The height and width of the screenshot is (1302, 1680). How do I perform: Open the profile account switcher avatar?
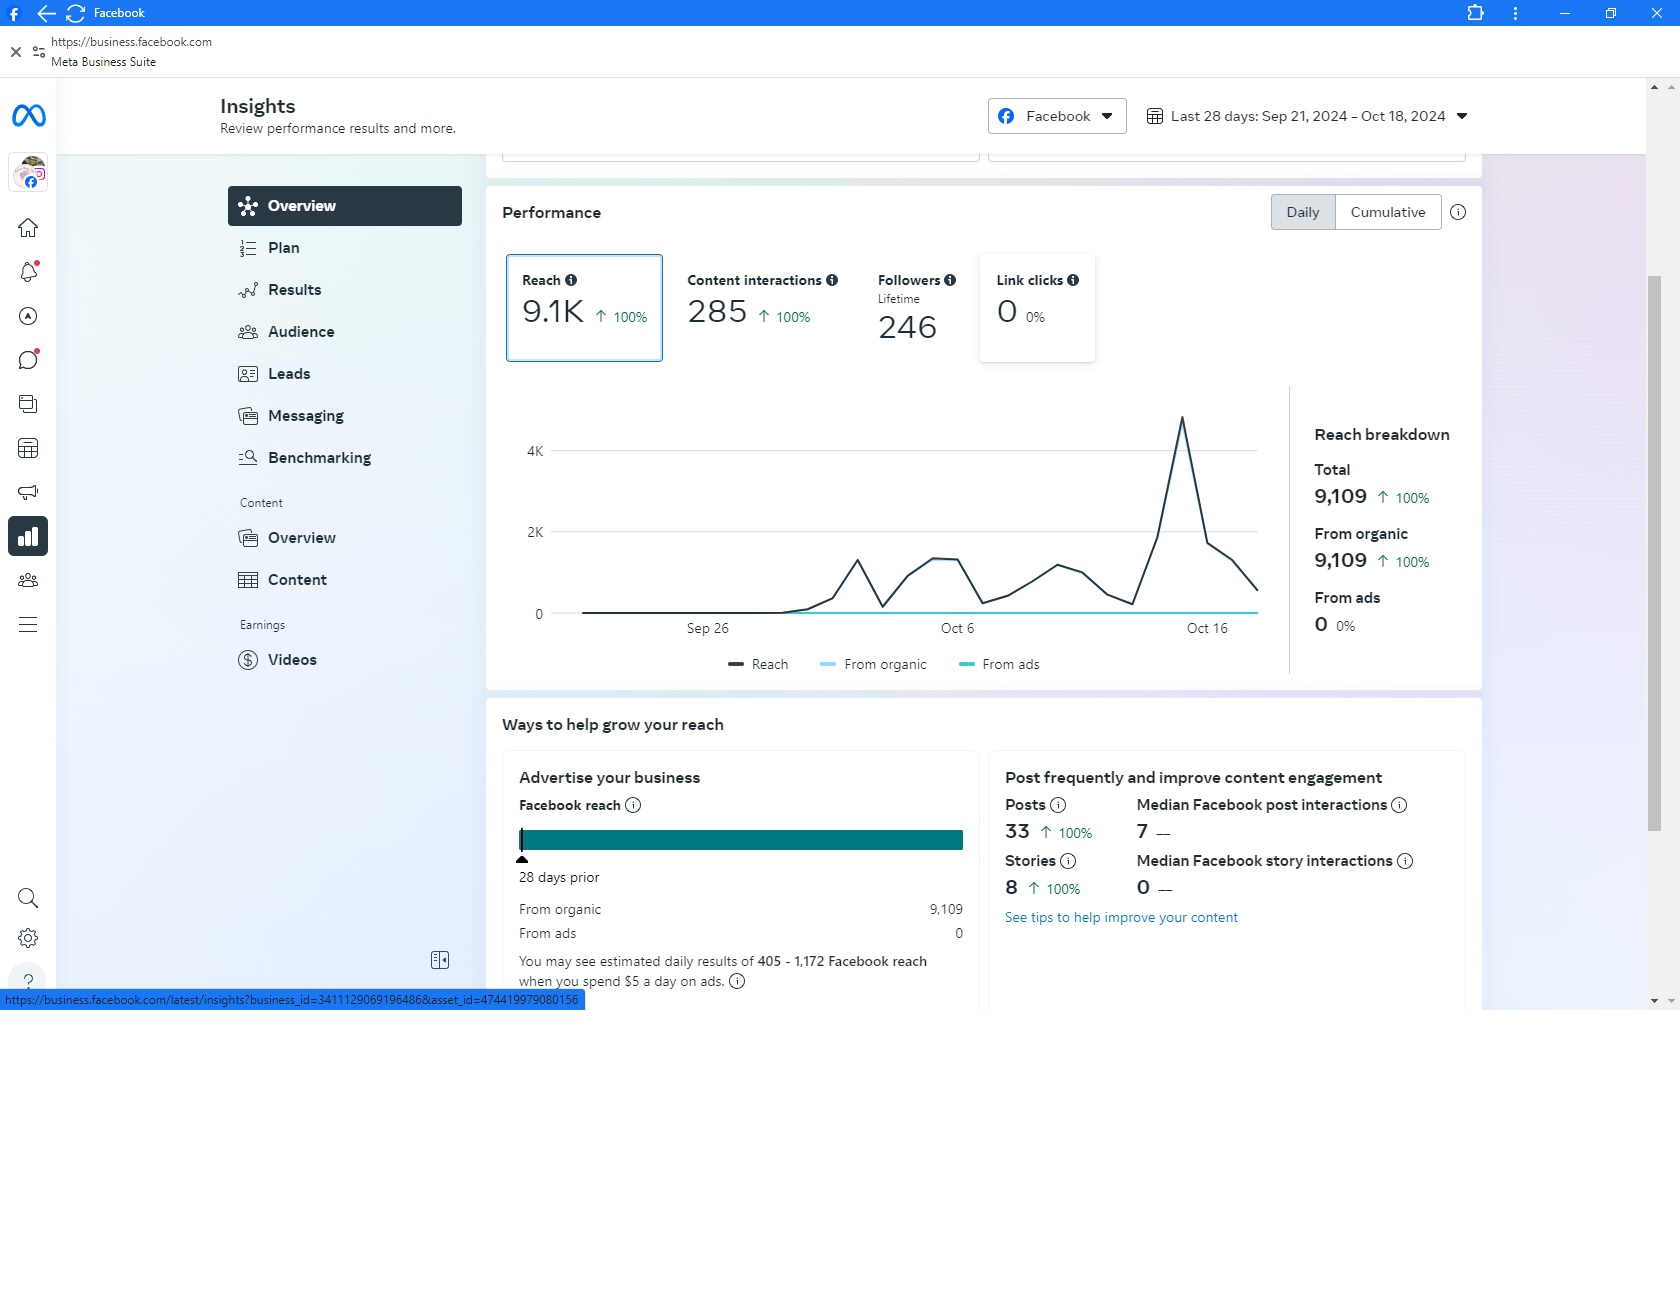[x=29, y=173]
